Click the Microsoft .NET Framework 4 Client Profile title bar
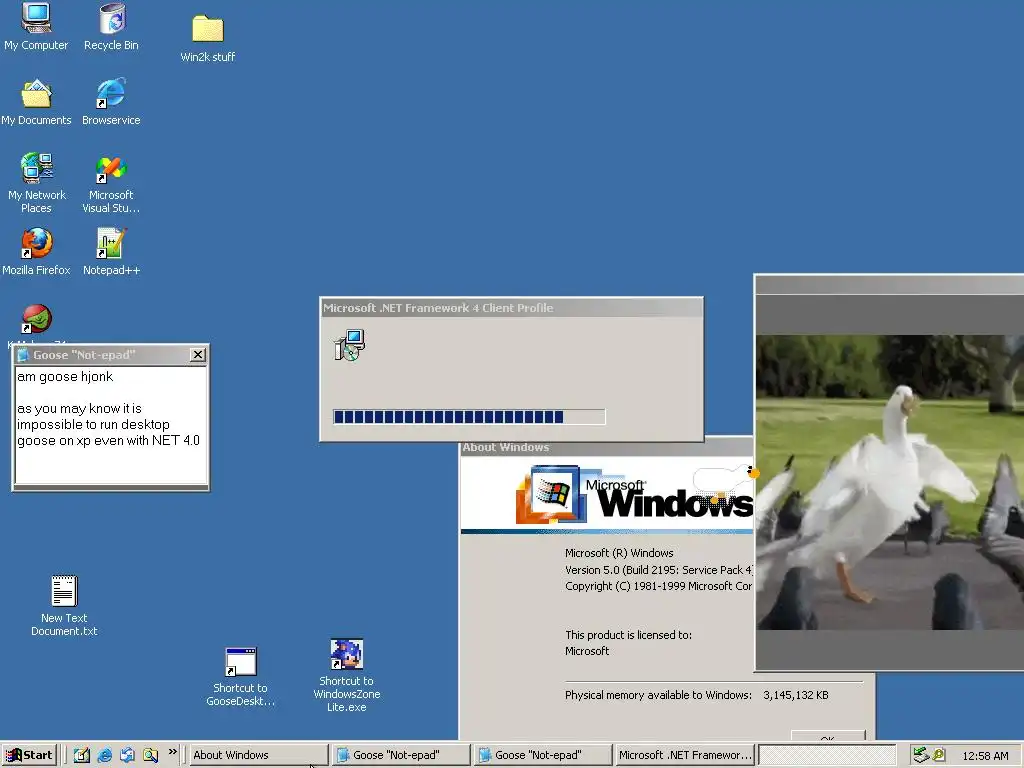1024x768 pixels. pos(511,308)
